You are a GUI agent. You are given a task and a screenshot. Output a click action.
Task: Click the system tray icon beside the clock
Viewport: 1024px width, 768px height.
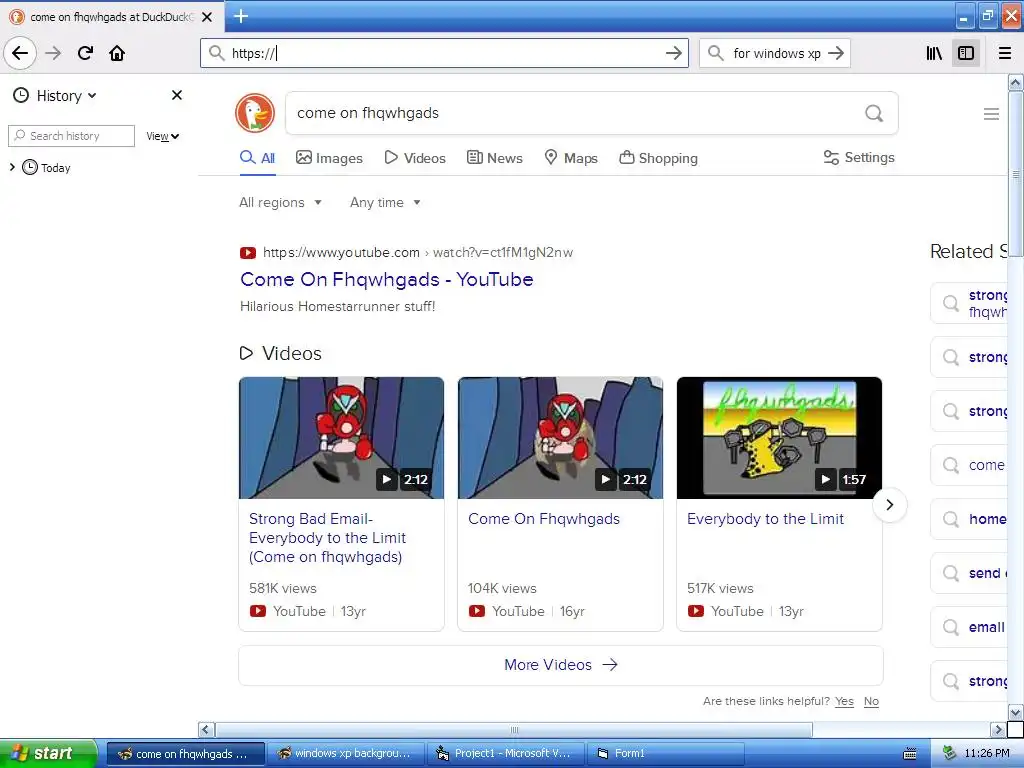click(x=949, y=753)
